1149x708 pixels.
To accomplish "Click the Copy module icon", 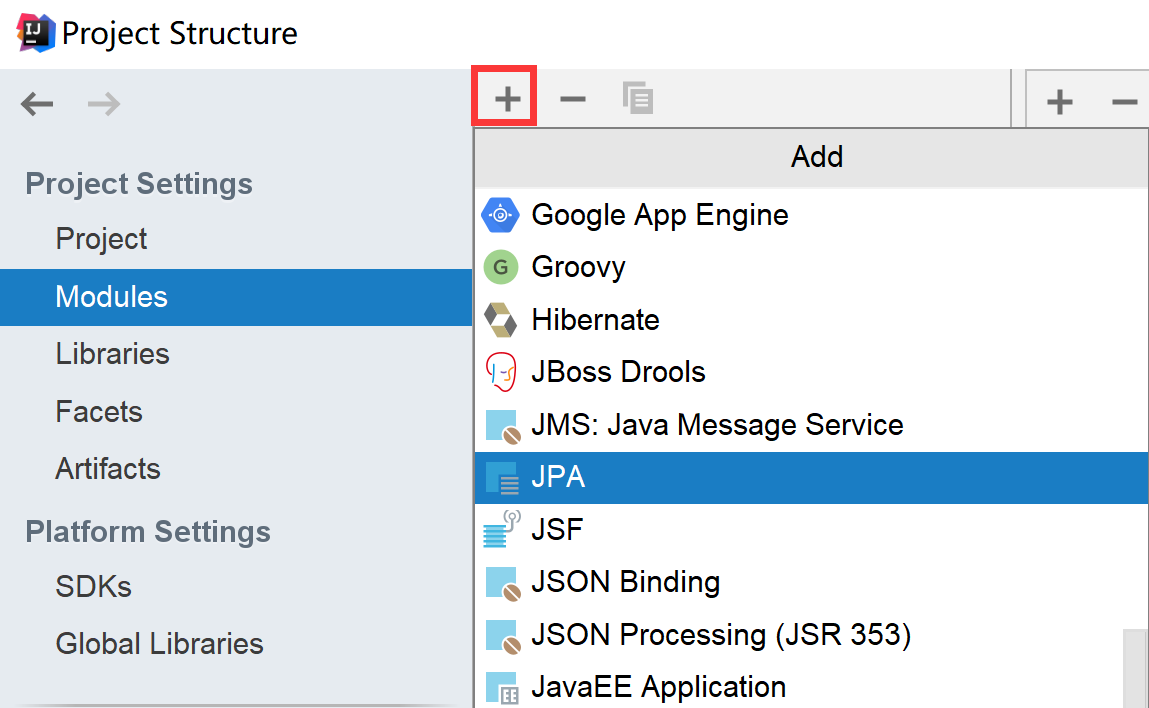I will (637, 98).
